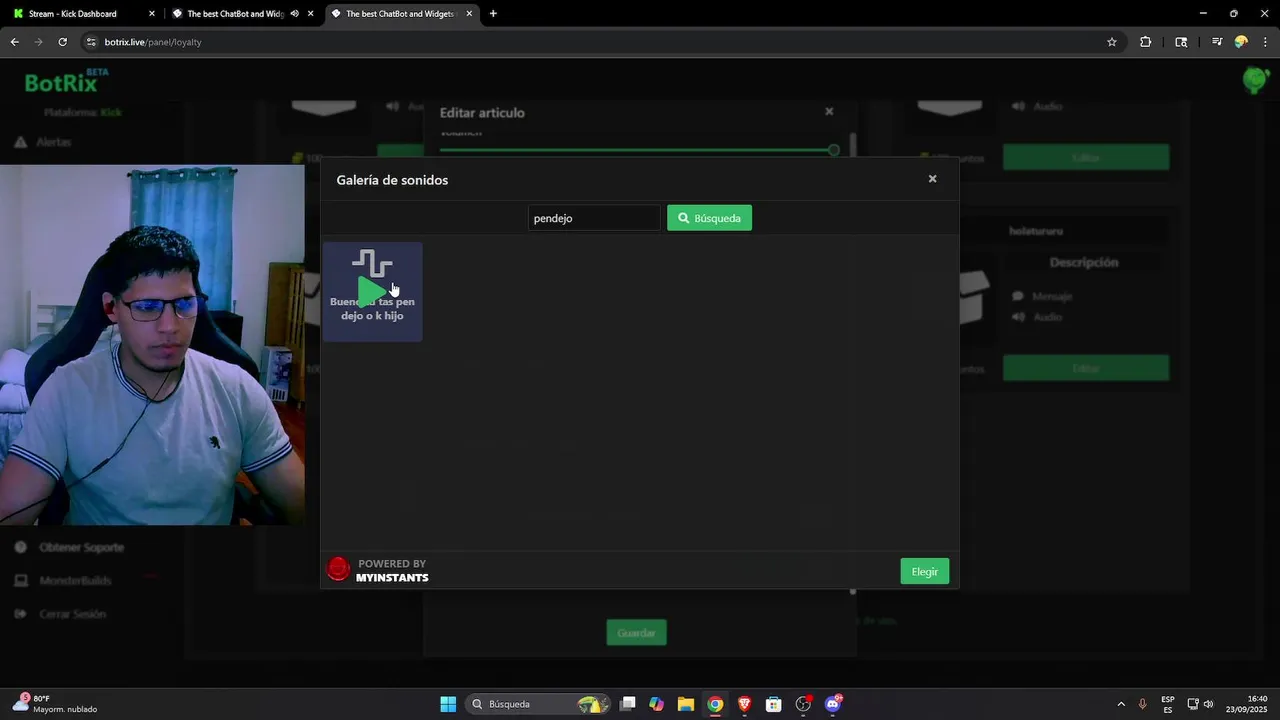1280x720 pixels.
Task: Open the Windows Start menu
Action: click(x=448, y=704)
